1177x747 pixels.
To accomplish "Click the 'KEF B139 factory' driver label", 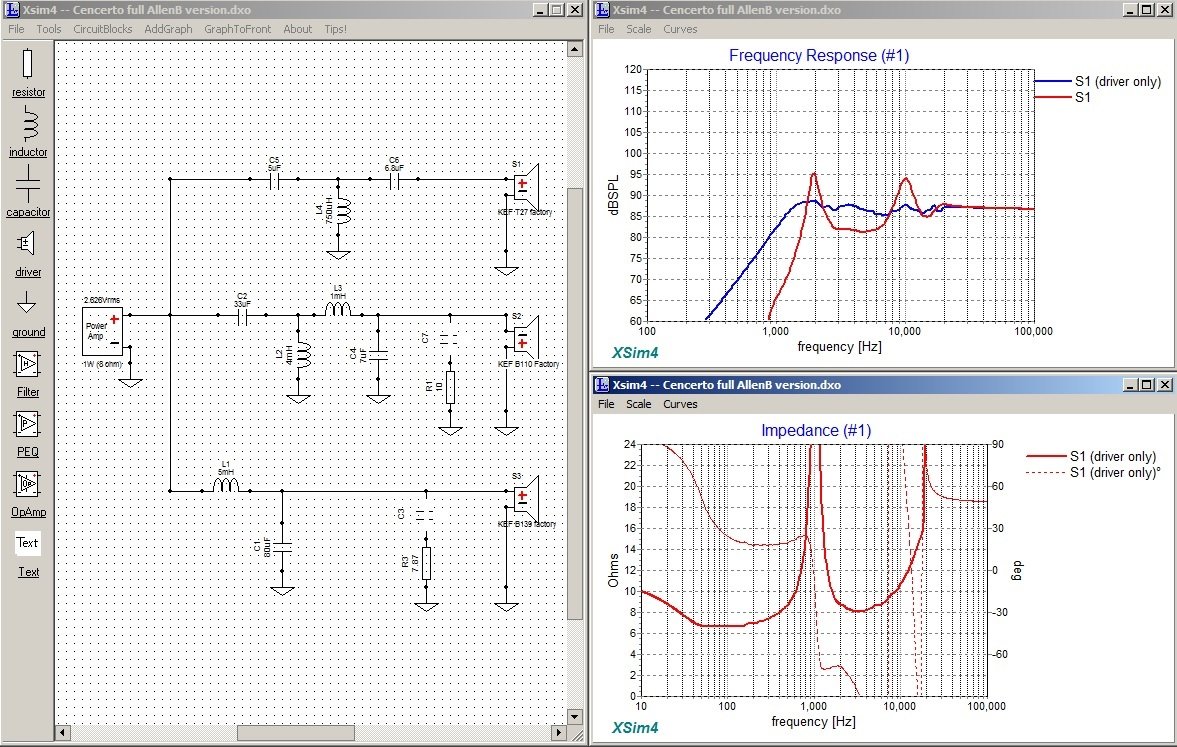I will click(x=527, y=524).
